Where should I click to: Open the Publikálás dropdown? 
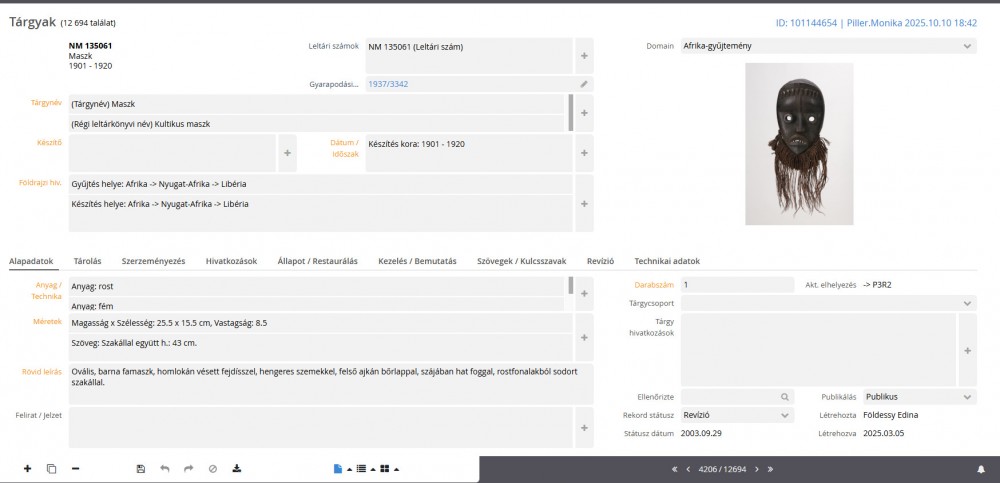pos(967,397)
